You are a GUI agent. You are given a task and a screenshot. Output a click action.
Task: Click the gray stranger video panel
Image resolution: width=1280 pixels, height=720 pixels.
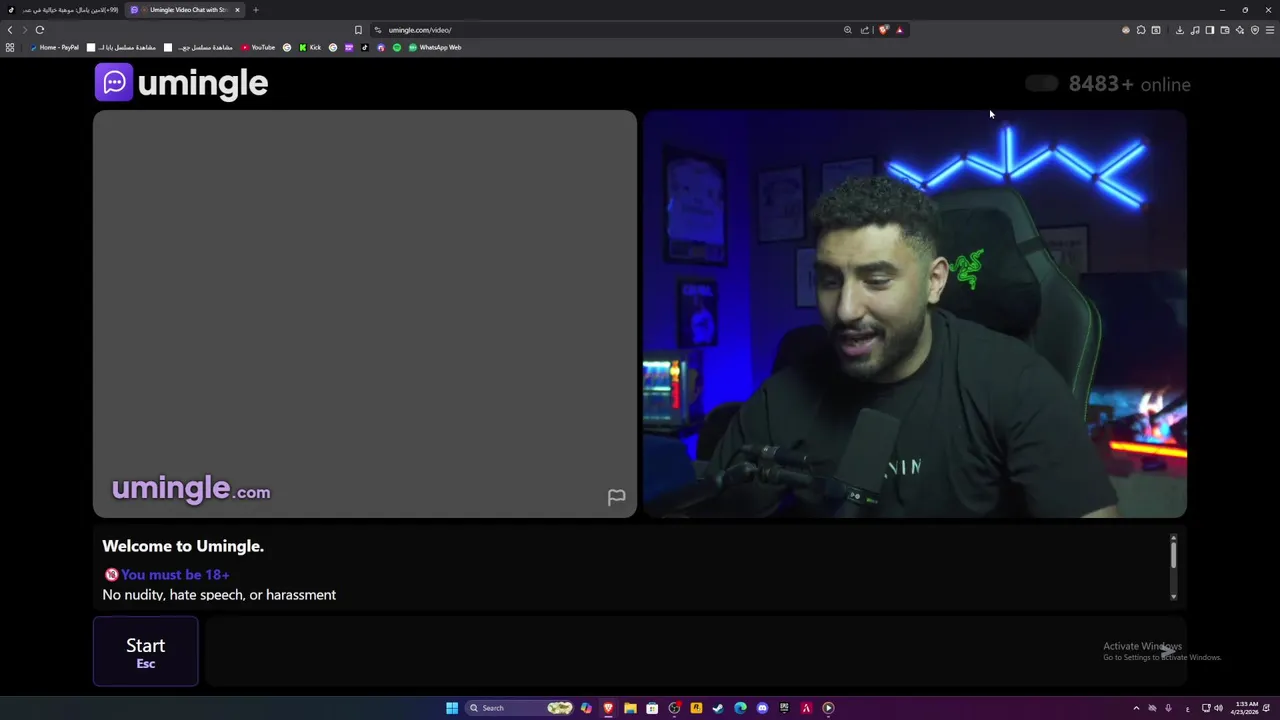(365, 314)
